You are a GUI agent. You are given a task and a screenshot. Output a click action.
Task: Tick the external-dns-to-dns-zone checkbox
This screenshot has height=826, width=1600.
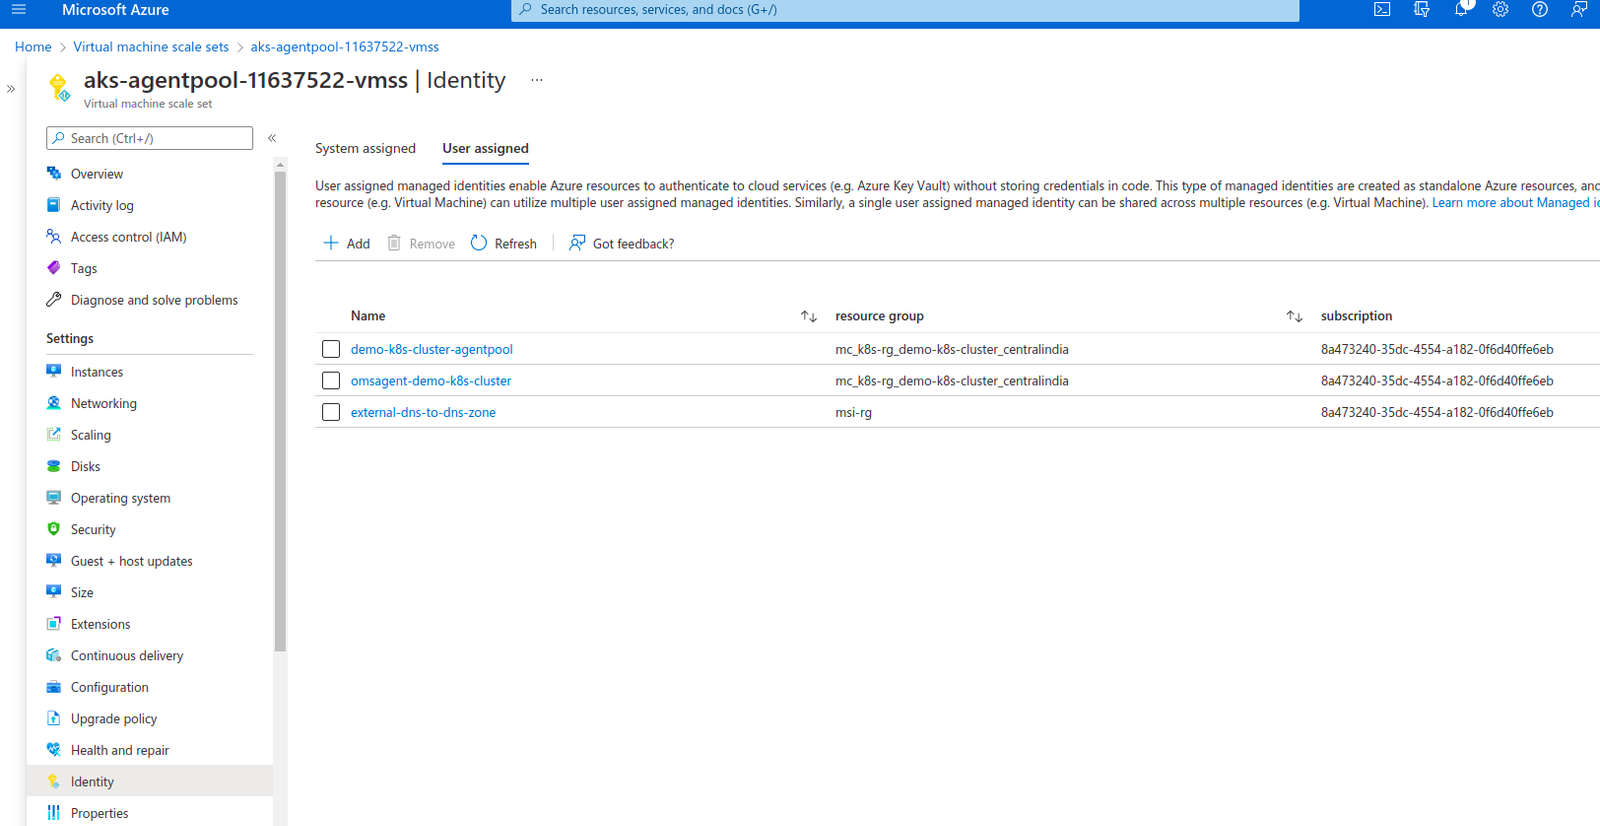[x=331, y=412]
